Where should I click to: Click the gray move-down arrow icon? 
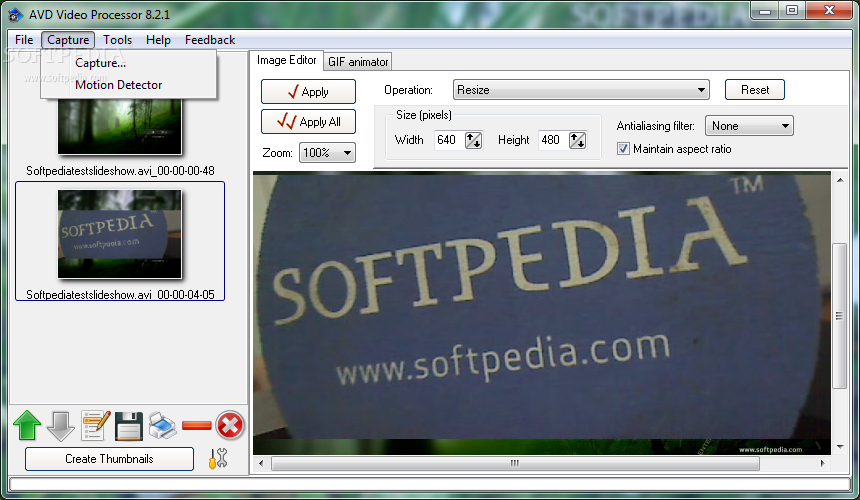click(x=60, y=425)
